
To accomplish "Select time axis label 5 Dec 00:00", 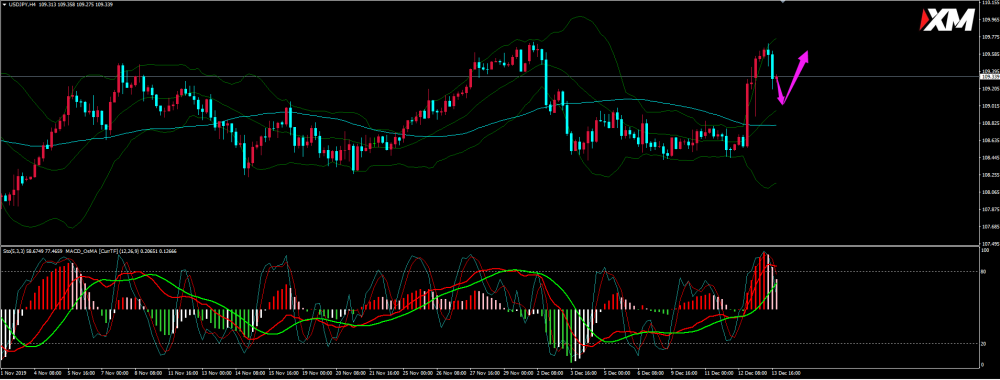I will click(x=617, y=373).
